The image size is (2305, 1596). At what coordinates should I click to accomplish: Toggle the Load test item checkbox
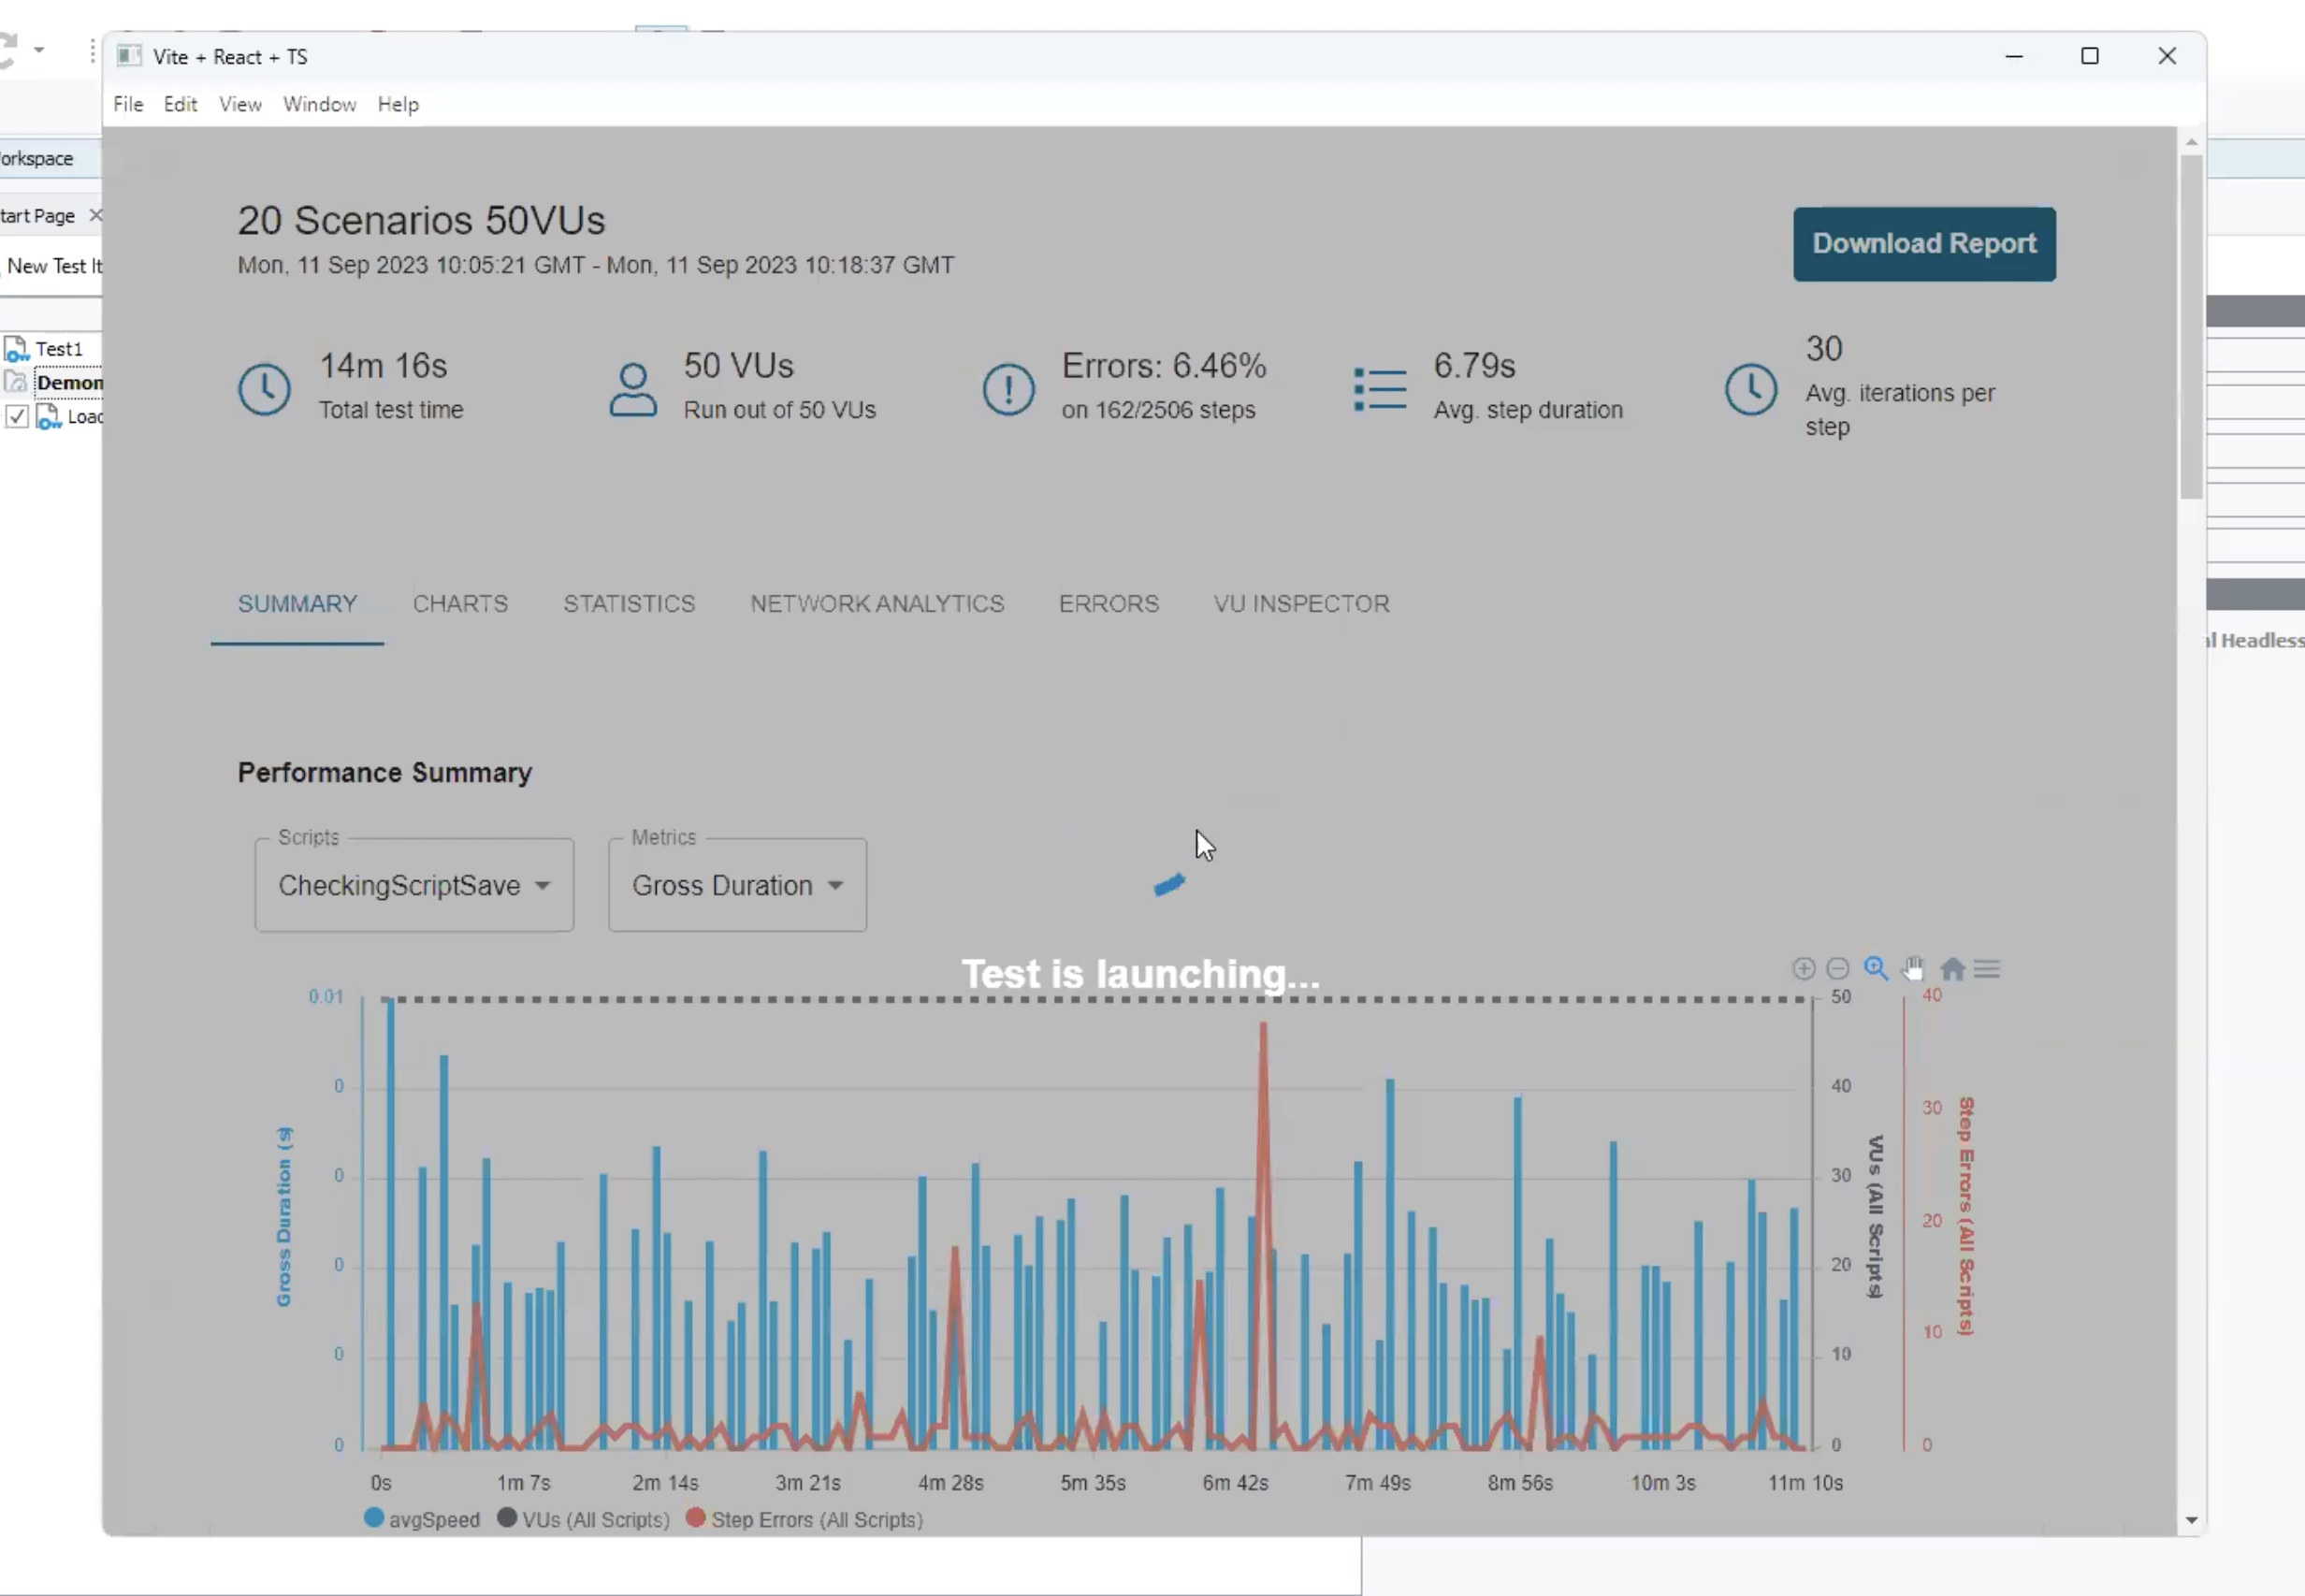pos(17,417)
